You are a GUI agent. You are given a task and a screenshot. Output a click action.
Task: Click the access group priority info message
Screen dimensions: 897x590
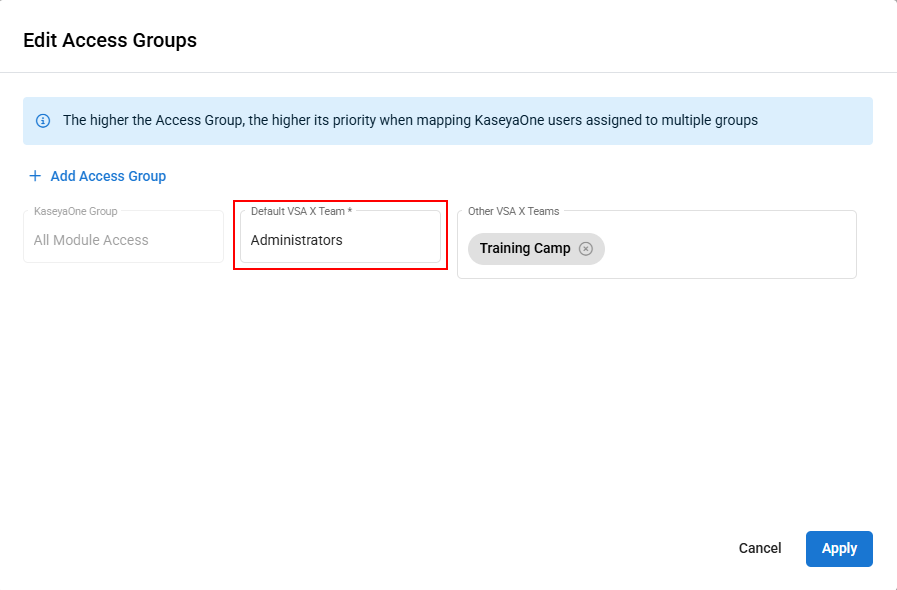click(x=410, y=121)
